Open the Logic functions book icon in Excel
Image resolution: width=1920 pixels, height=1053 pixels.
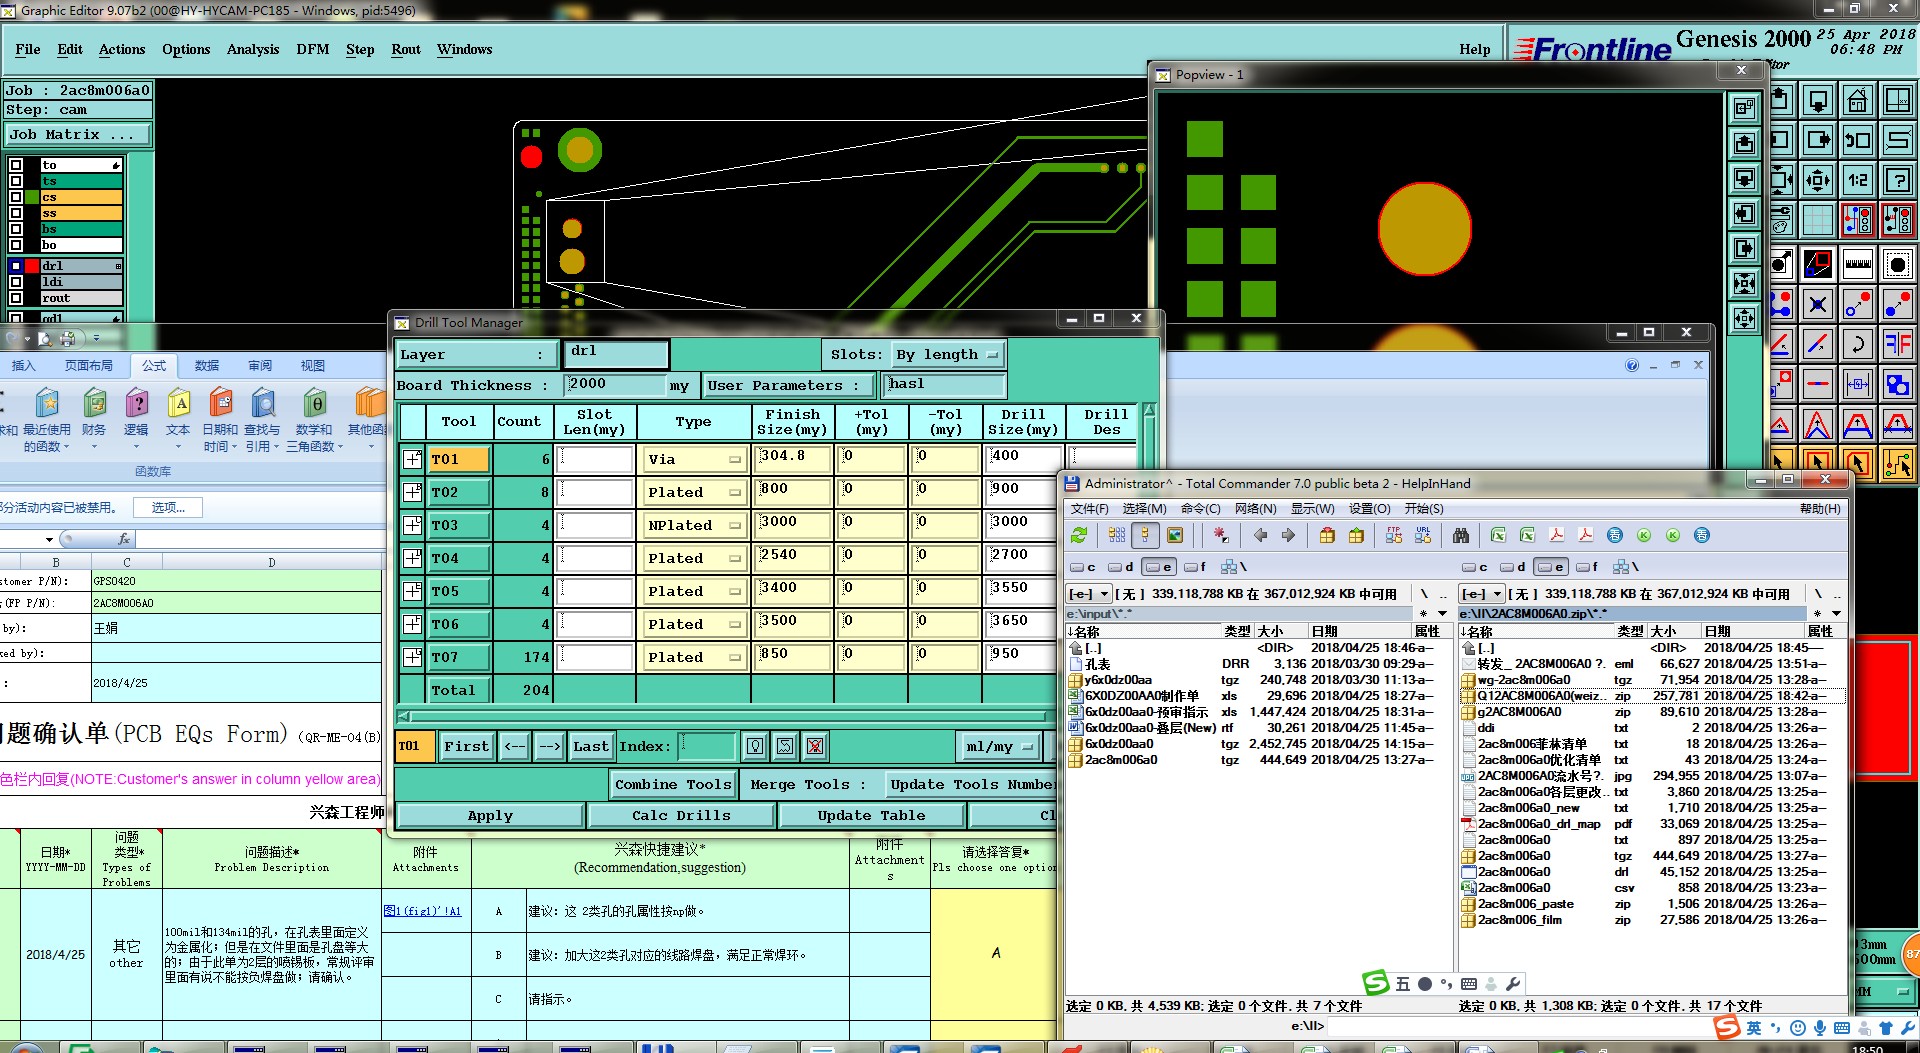[x=137, y=416]
